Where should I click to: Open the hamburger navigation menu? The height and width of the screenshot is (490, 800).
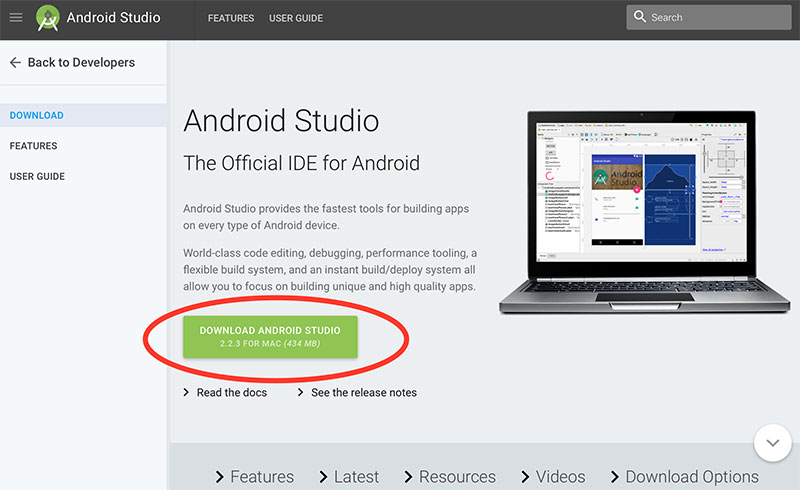coord(16,18)
